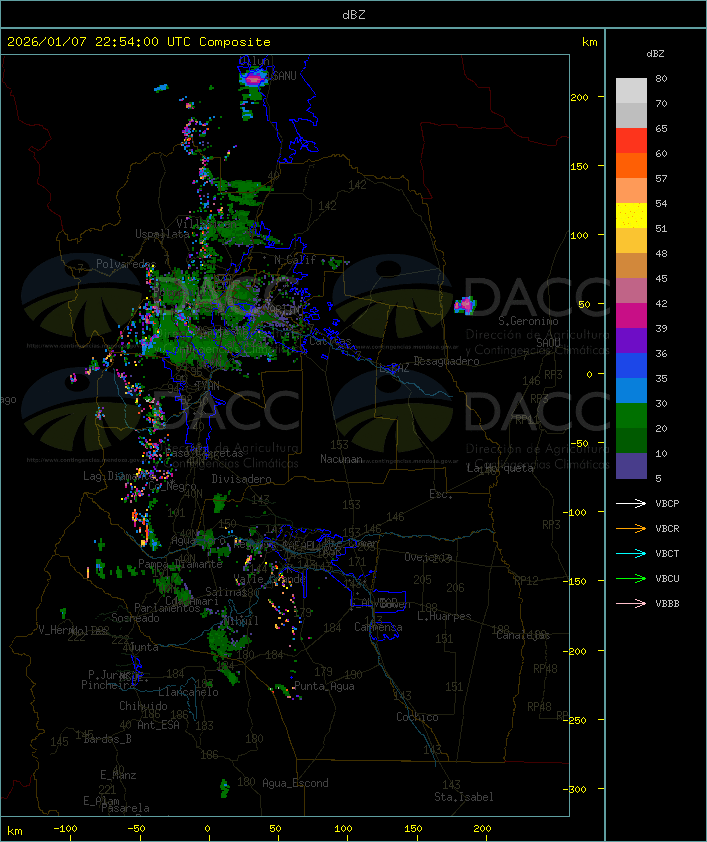Click the Pasarela place label
Image resolution: width=707 pixels, height=842 pixels.
125,808
